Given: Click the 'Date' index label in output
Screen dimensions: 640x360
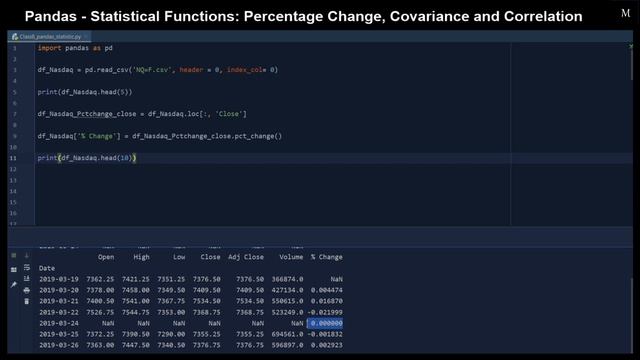Looking at the screenshot, I should click(x=47, y=268).
